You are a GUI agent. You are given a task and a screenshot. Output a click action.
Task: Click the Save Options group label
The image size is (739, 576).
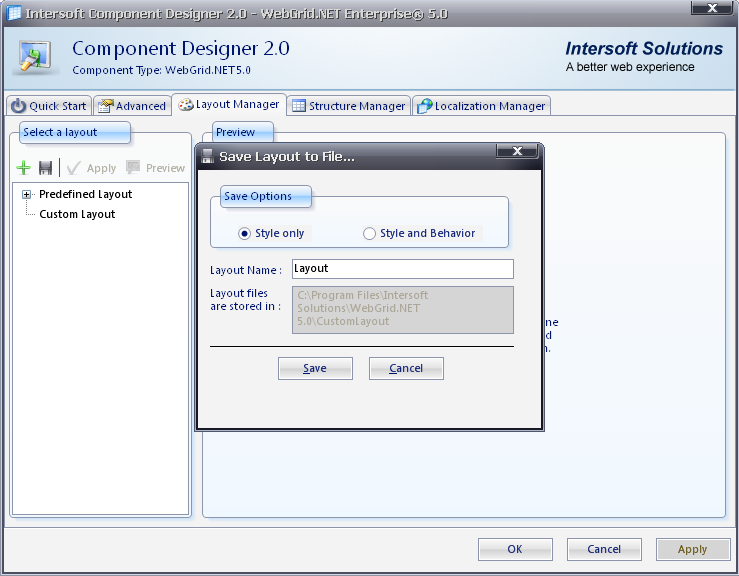(x=266, y=196)
